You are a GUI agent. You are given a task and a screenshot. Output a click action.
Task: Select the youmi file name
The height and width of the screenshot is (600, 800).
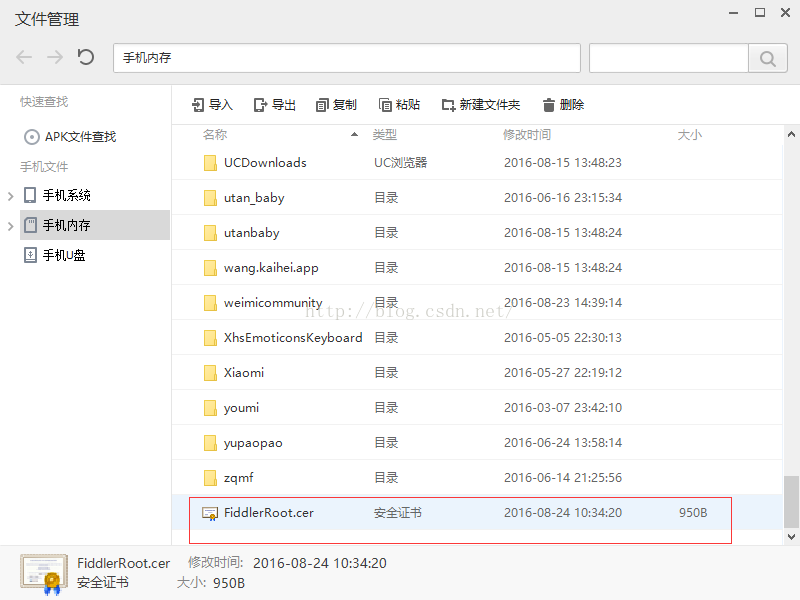(241, 408)
